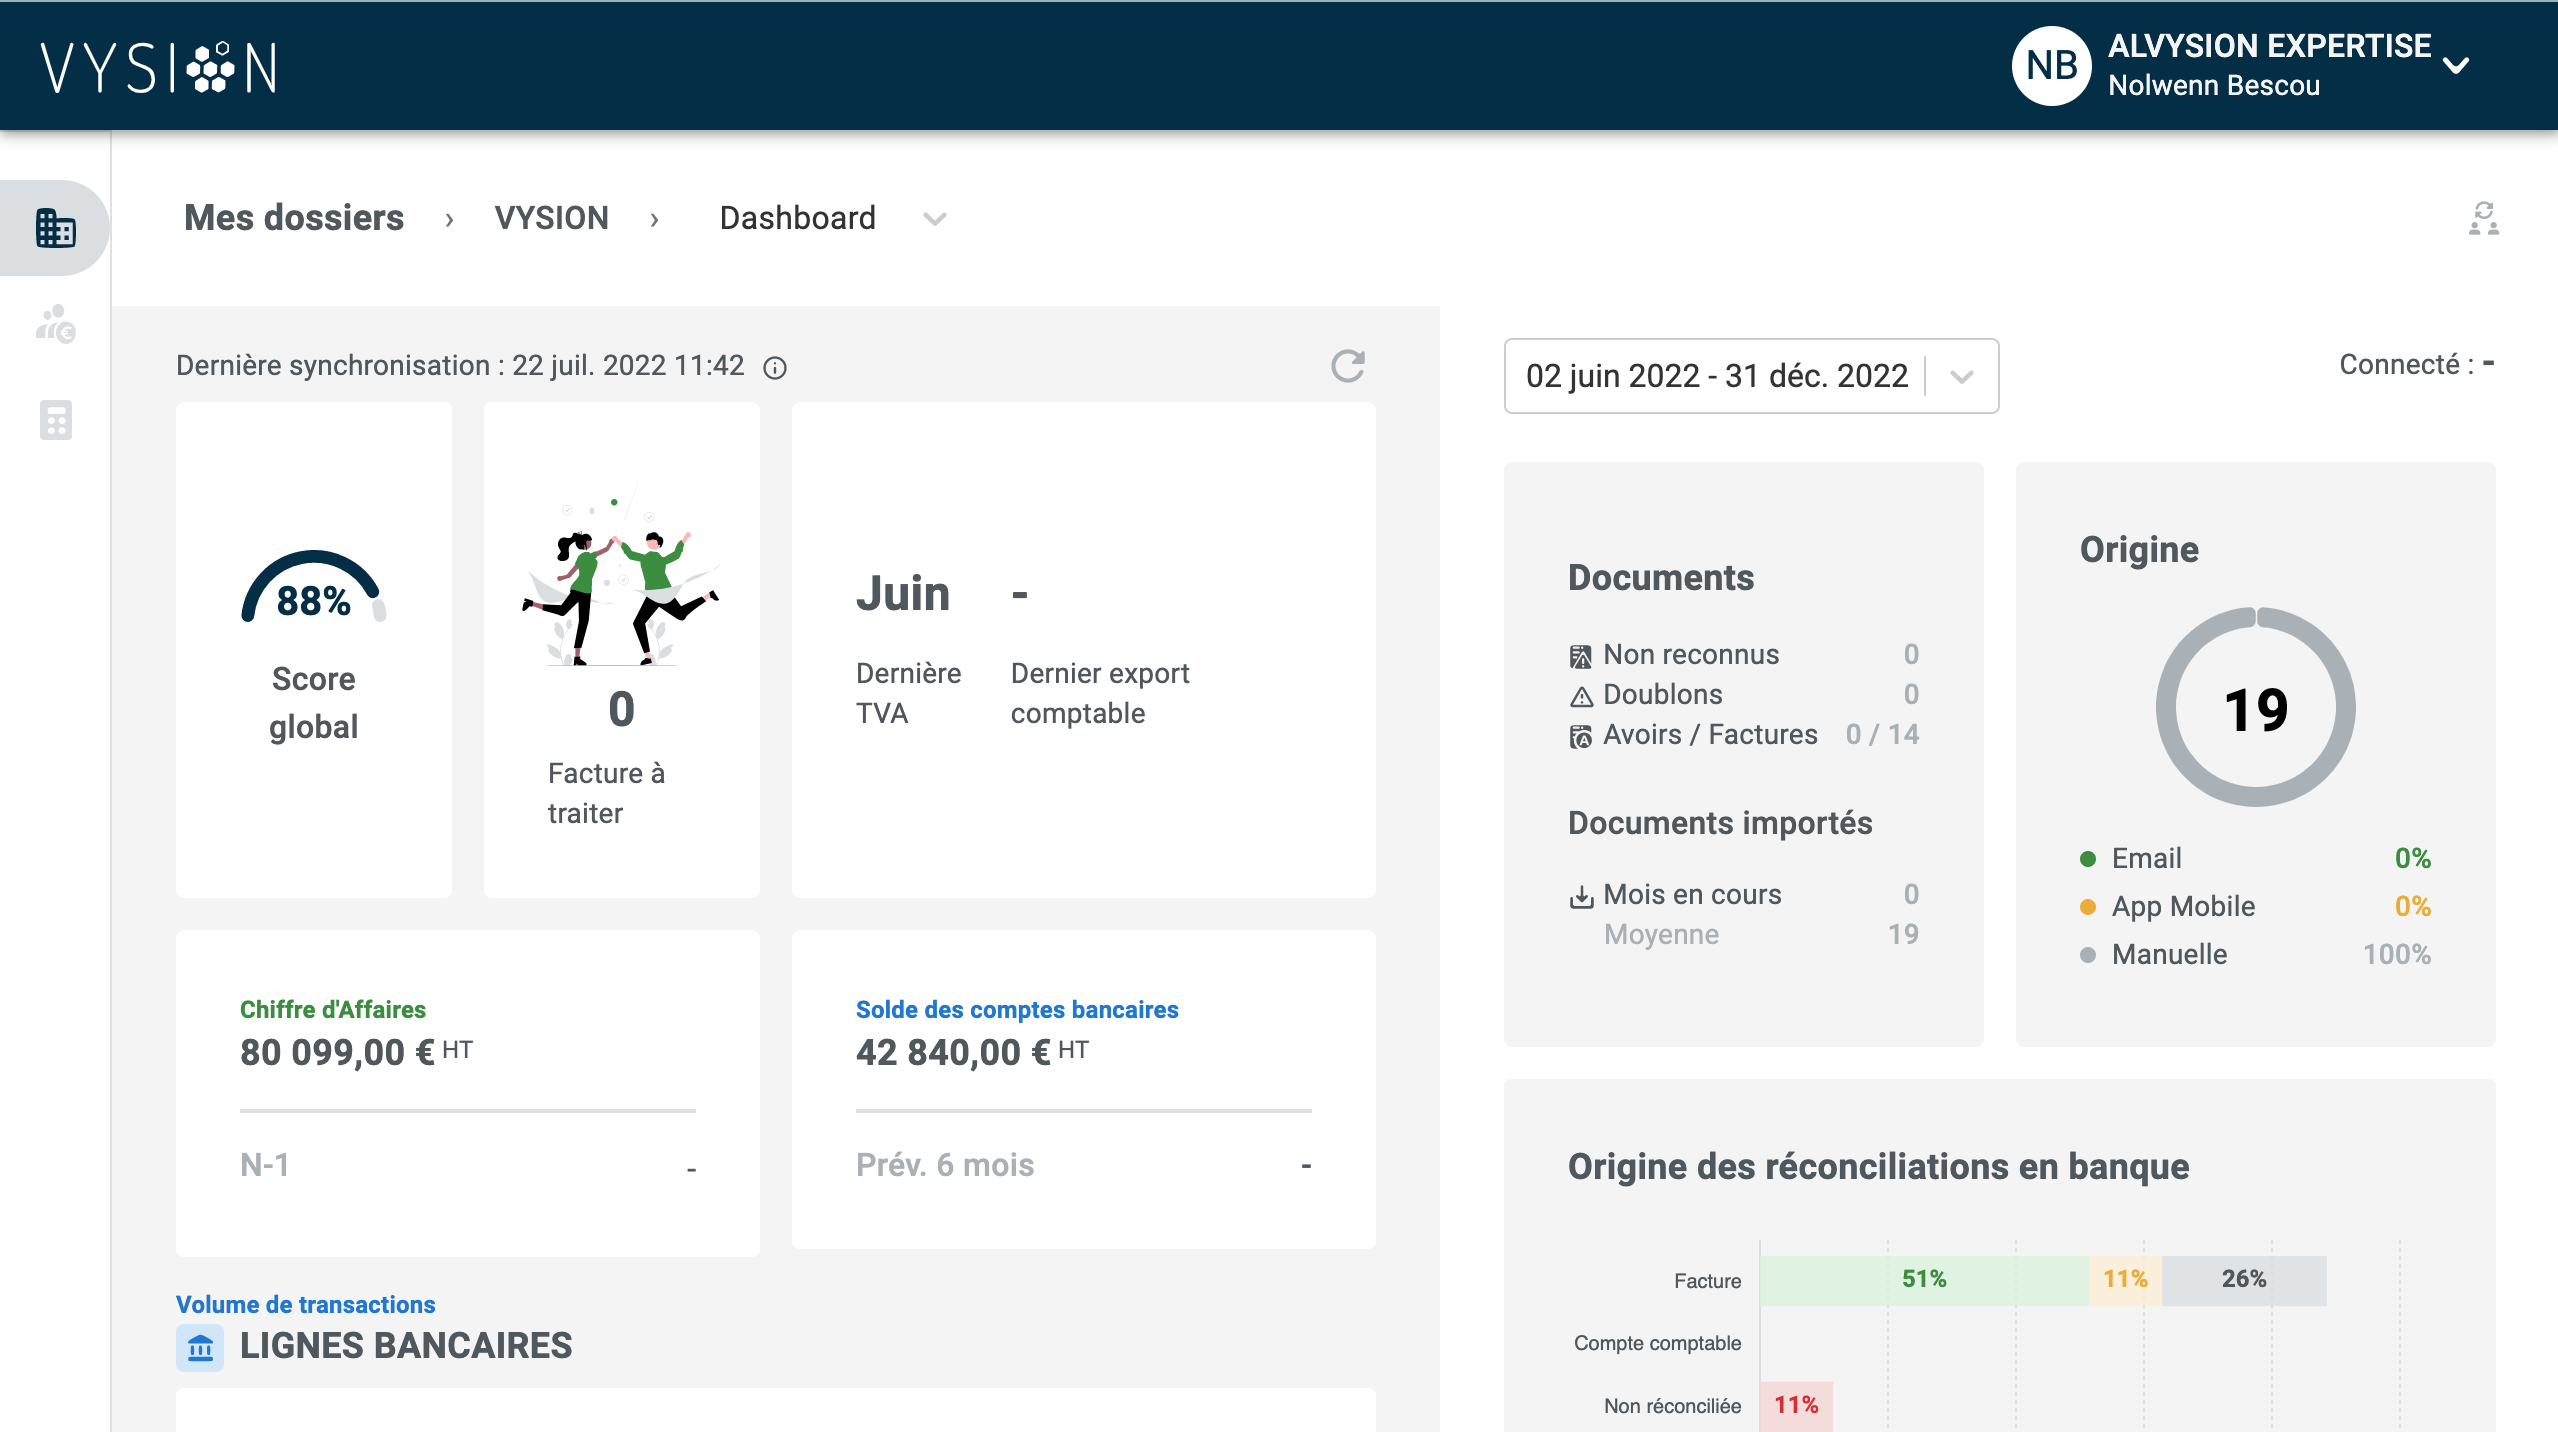The height and width of the screenshot is (1432, 2558).
Task: Click the user sync icon top right
Action: (2483, 218)
